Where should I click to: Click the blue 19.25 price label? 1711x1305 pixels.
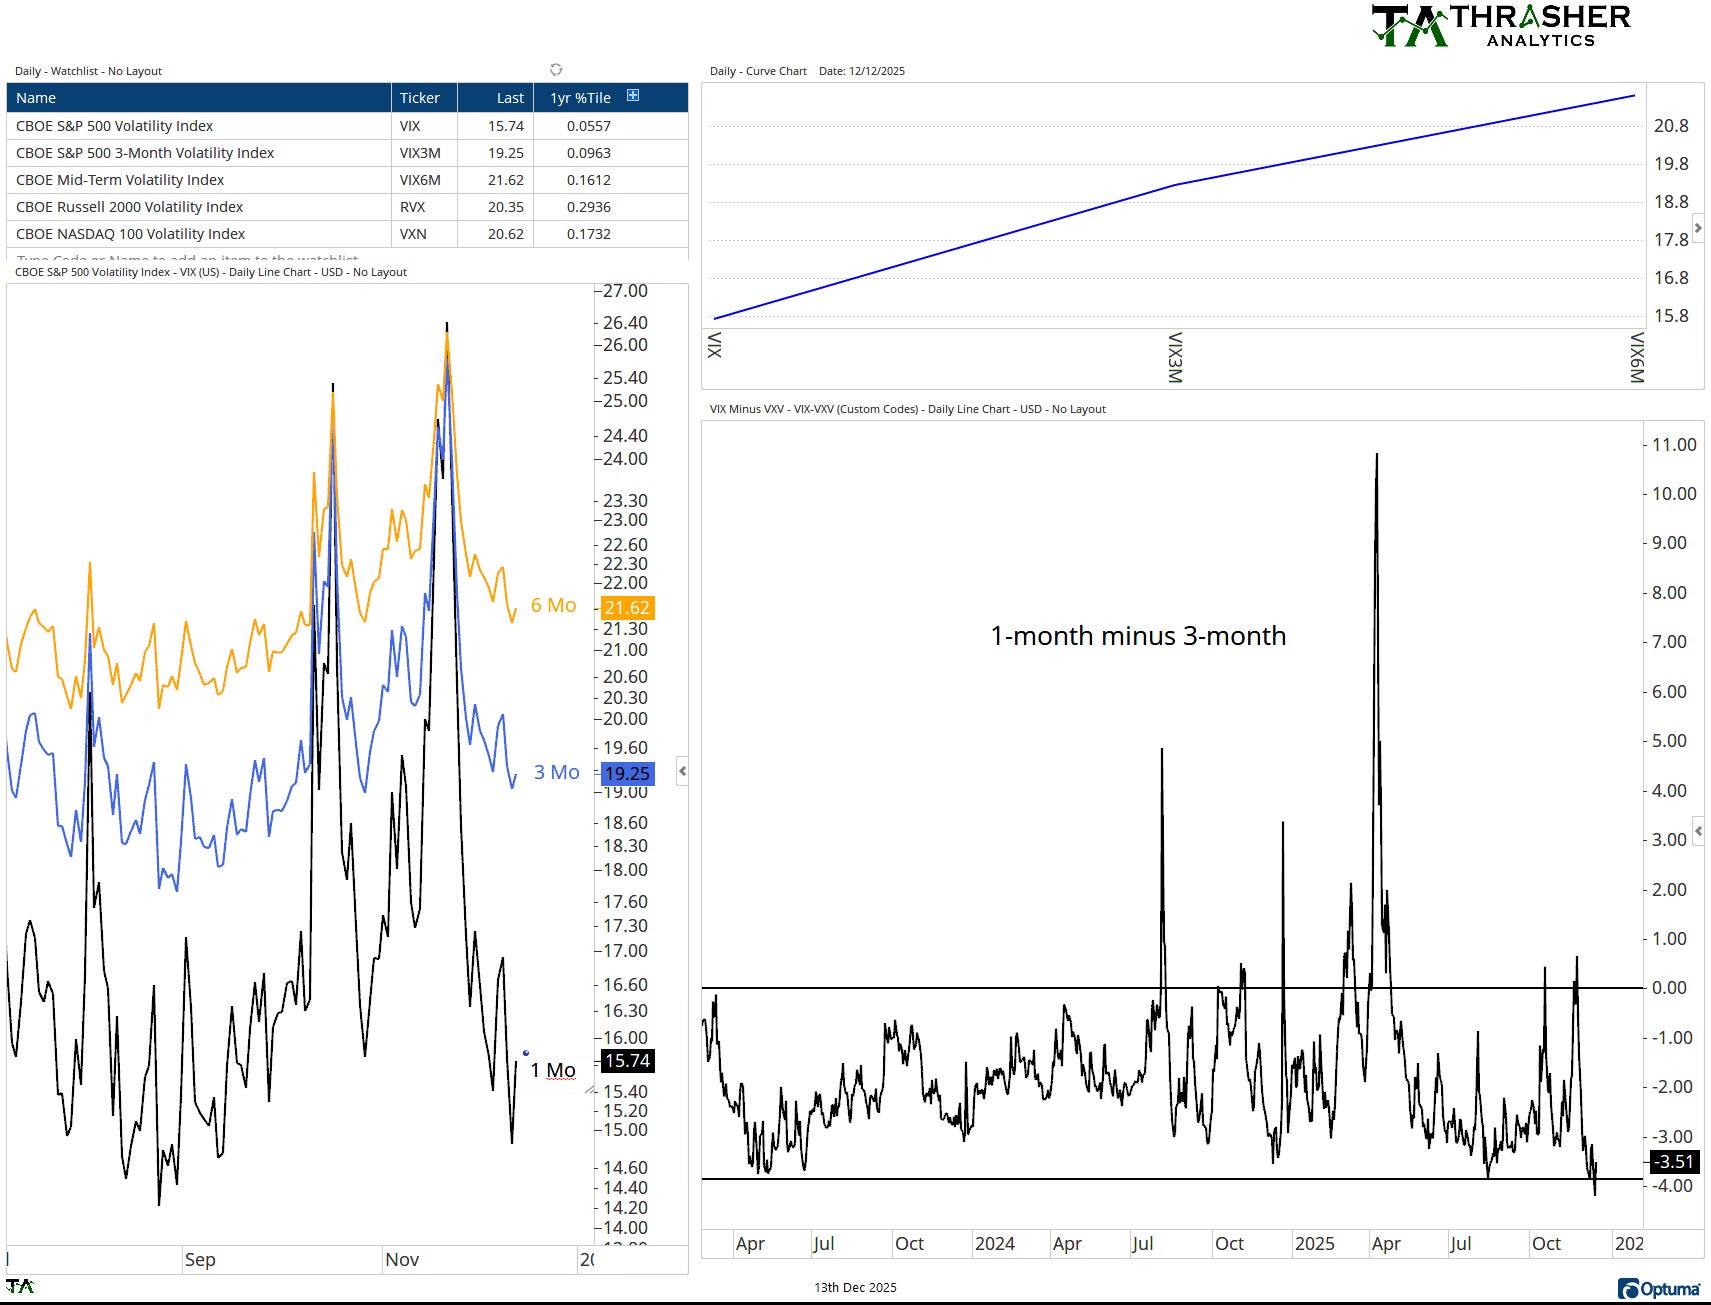click(x=627, y=773)
